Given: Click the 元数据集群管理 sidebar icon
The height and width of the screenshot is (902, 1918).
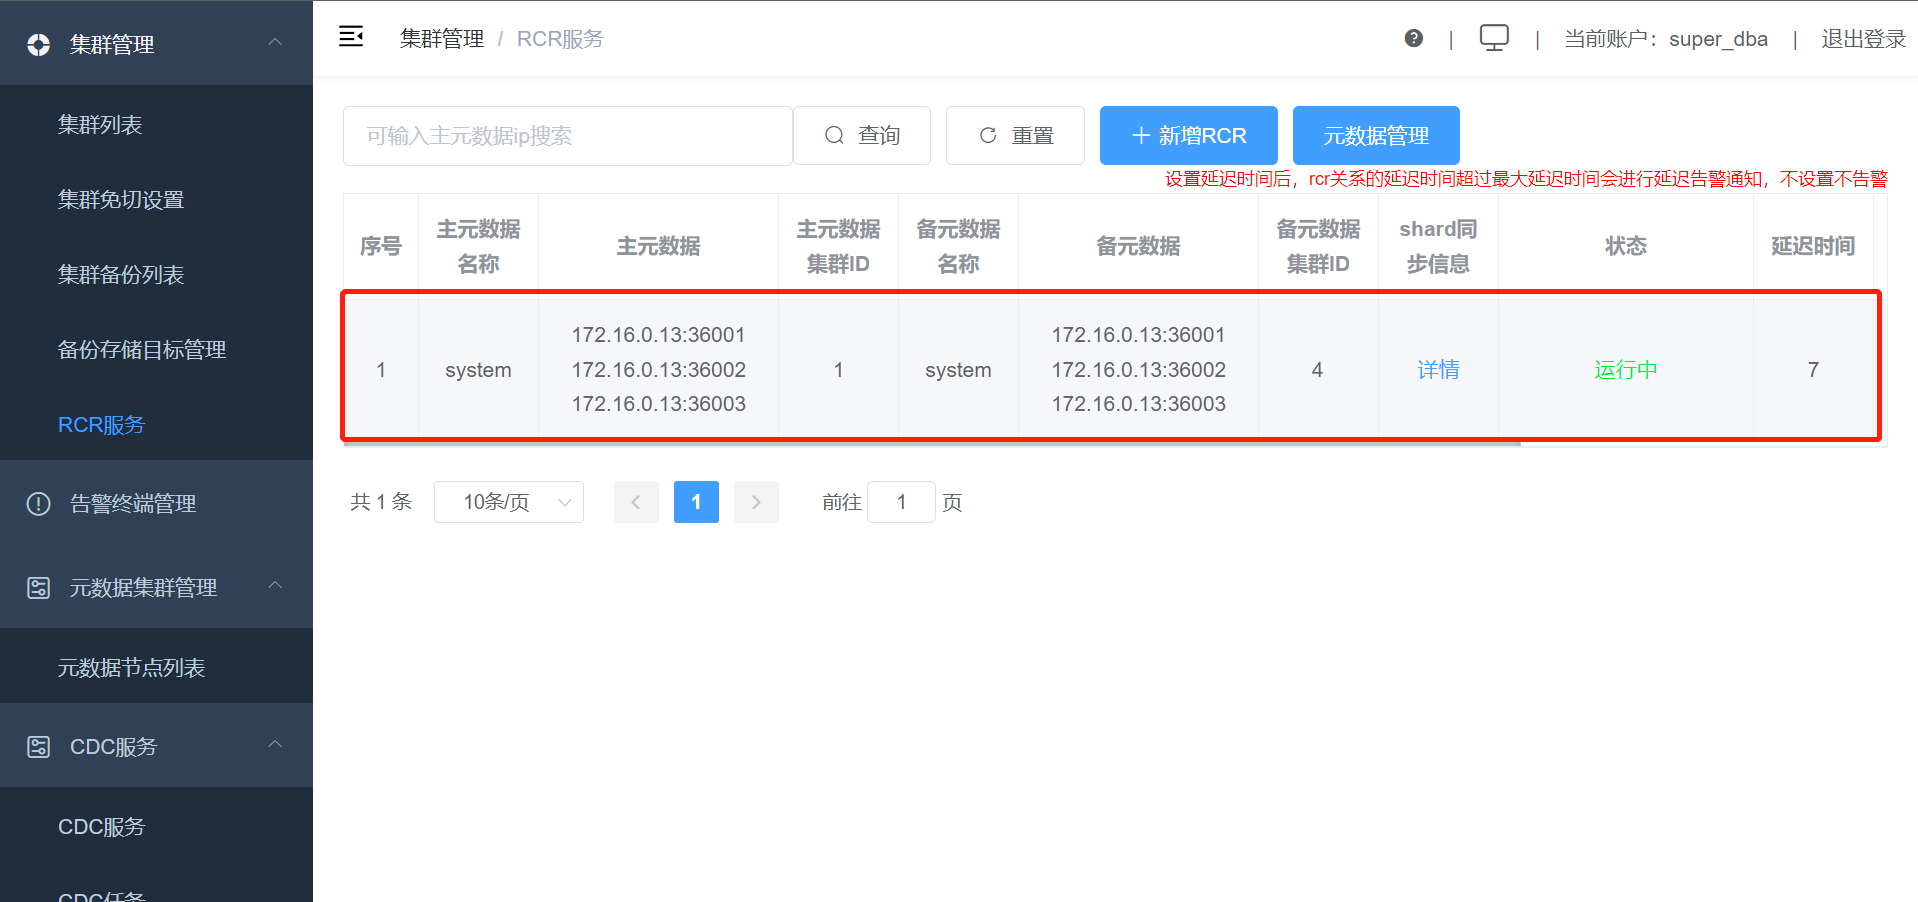Looking at the screenshot, I should click(38, 587).
